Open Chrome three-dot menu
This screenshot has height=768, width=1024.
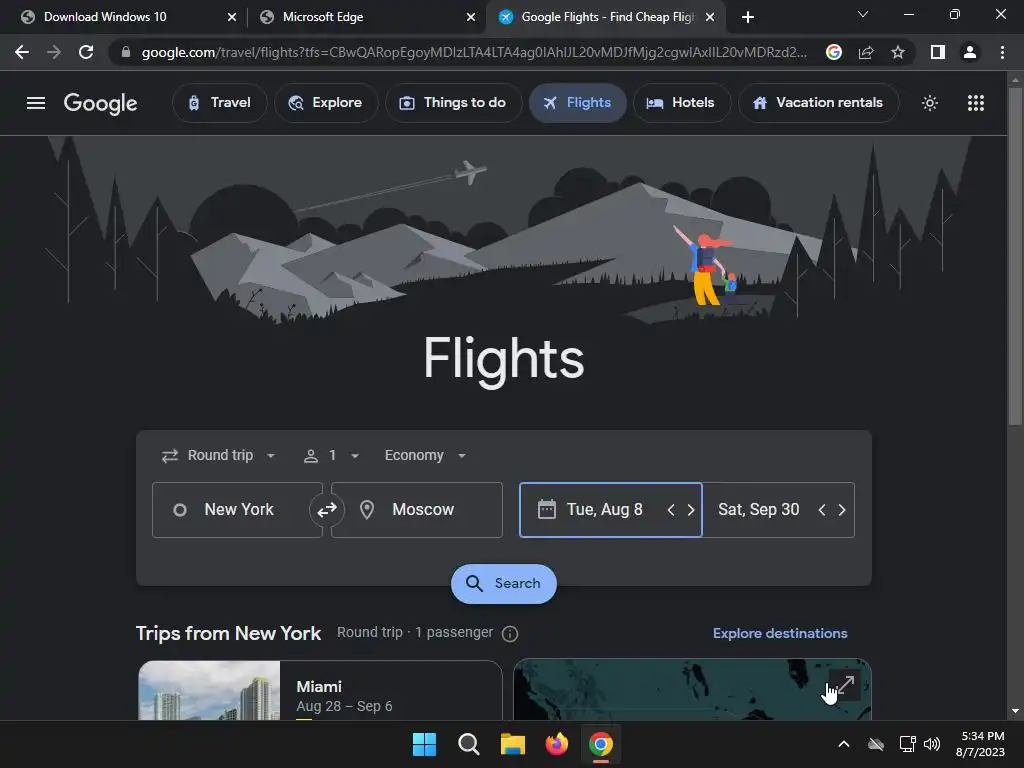(1002, 52)
